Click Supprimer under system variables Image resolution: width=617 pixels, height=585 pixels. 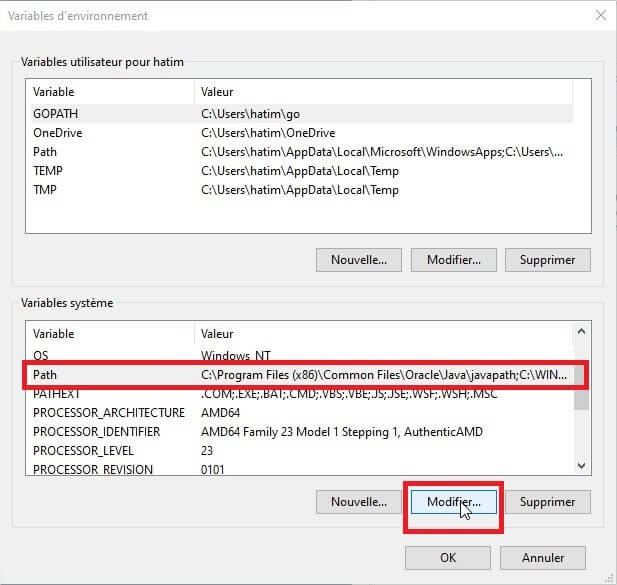point(547,501)
